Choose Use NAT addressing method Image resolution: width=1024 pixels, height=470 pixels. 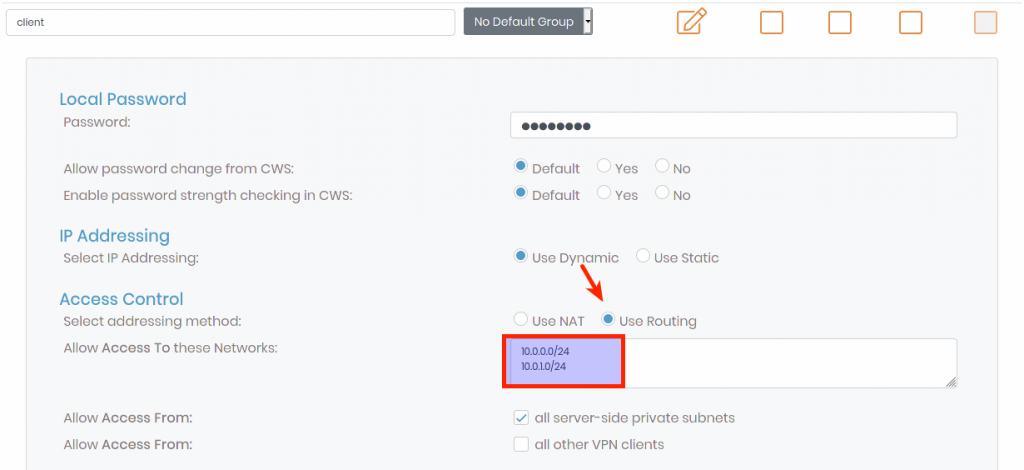[x=521, y=320]
